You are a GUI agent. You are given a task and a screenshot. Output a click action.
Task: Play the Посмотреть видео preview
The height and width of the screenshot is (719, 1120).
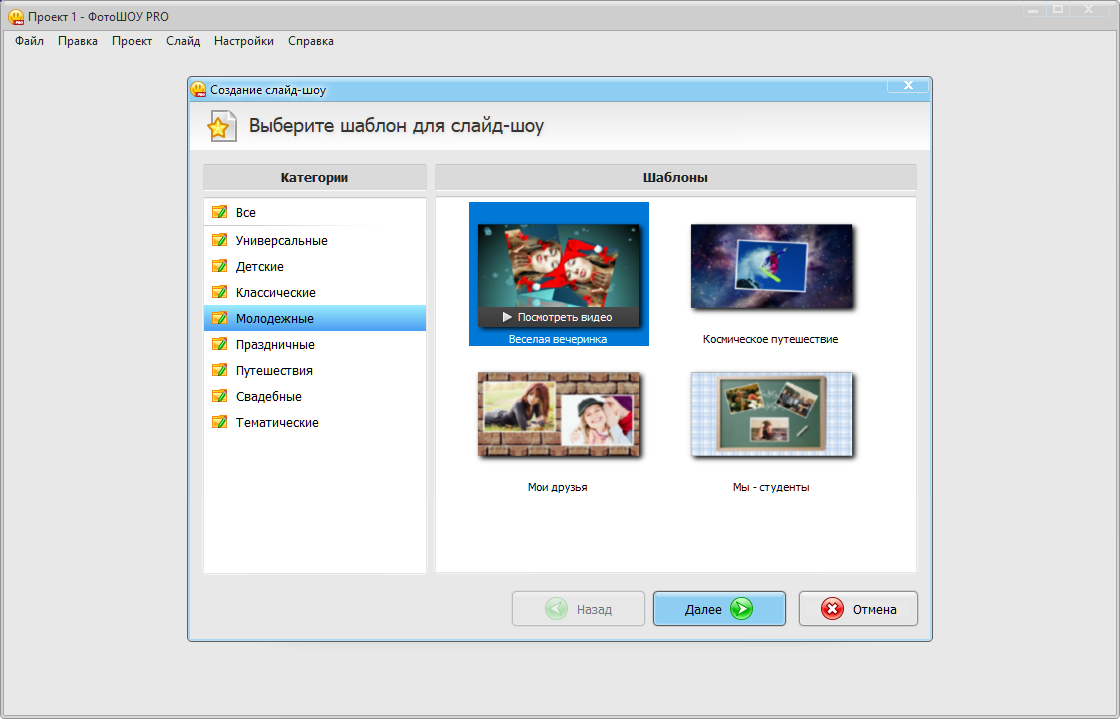click(558, 317)
